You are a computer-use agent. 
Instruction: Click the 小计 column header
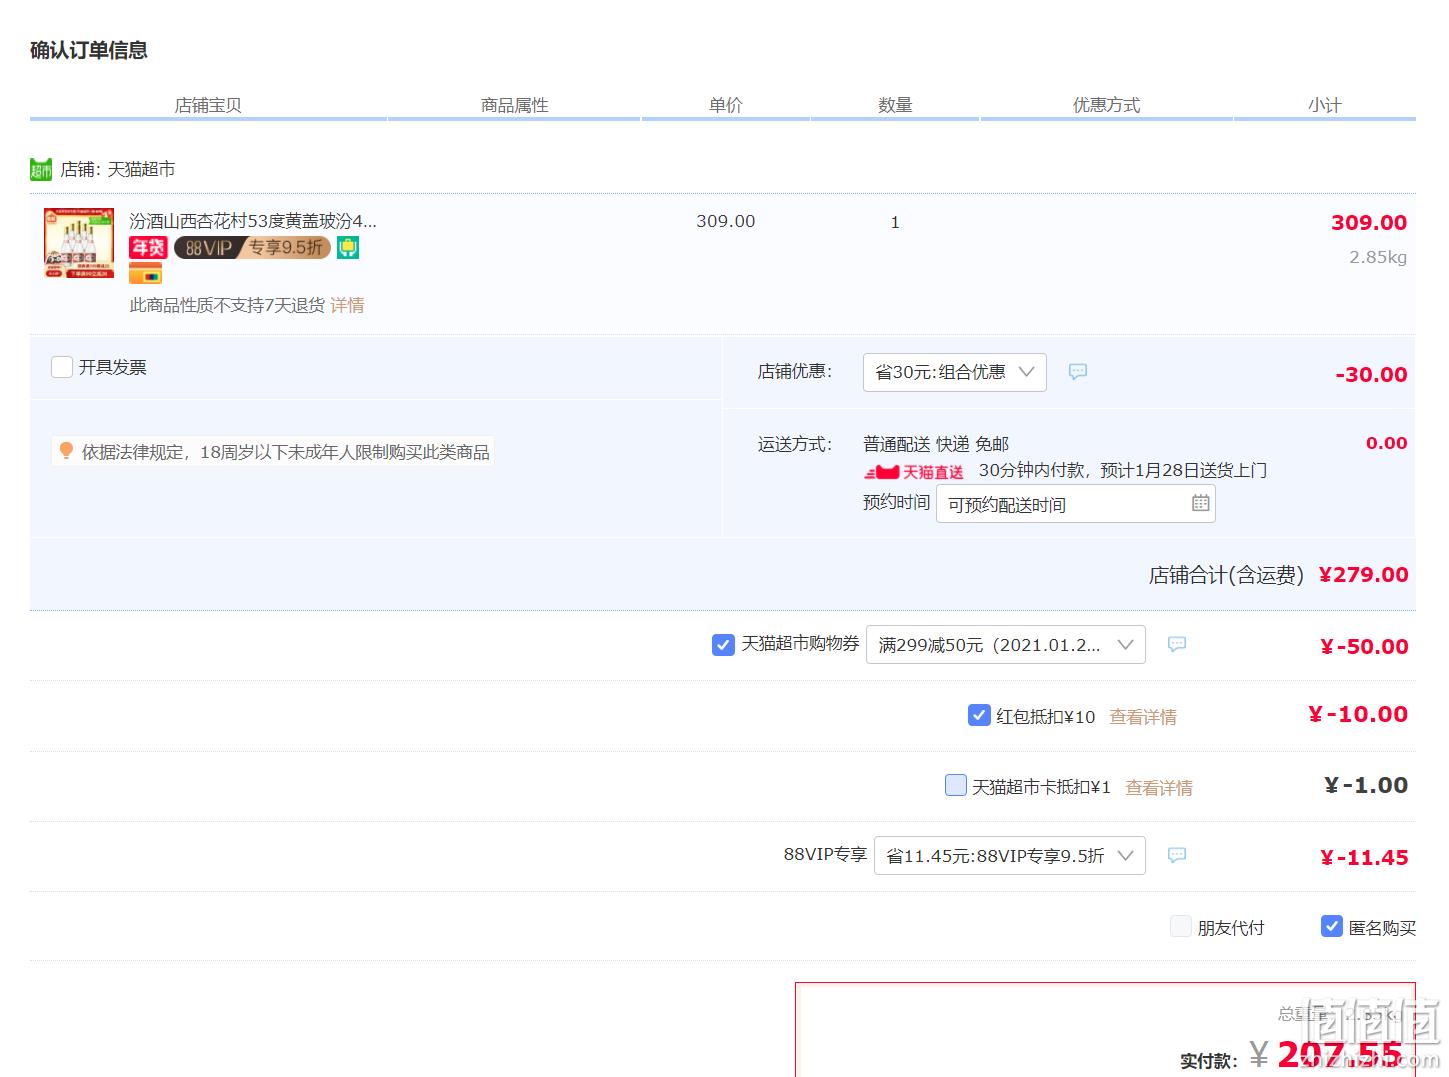click(1325, 105)
